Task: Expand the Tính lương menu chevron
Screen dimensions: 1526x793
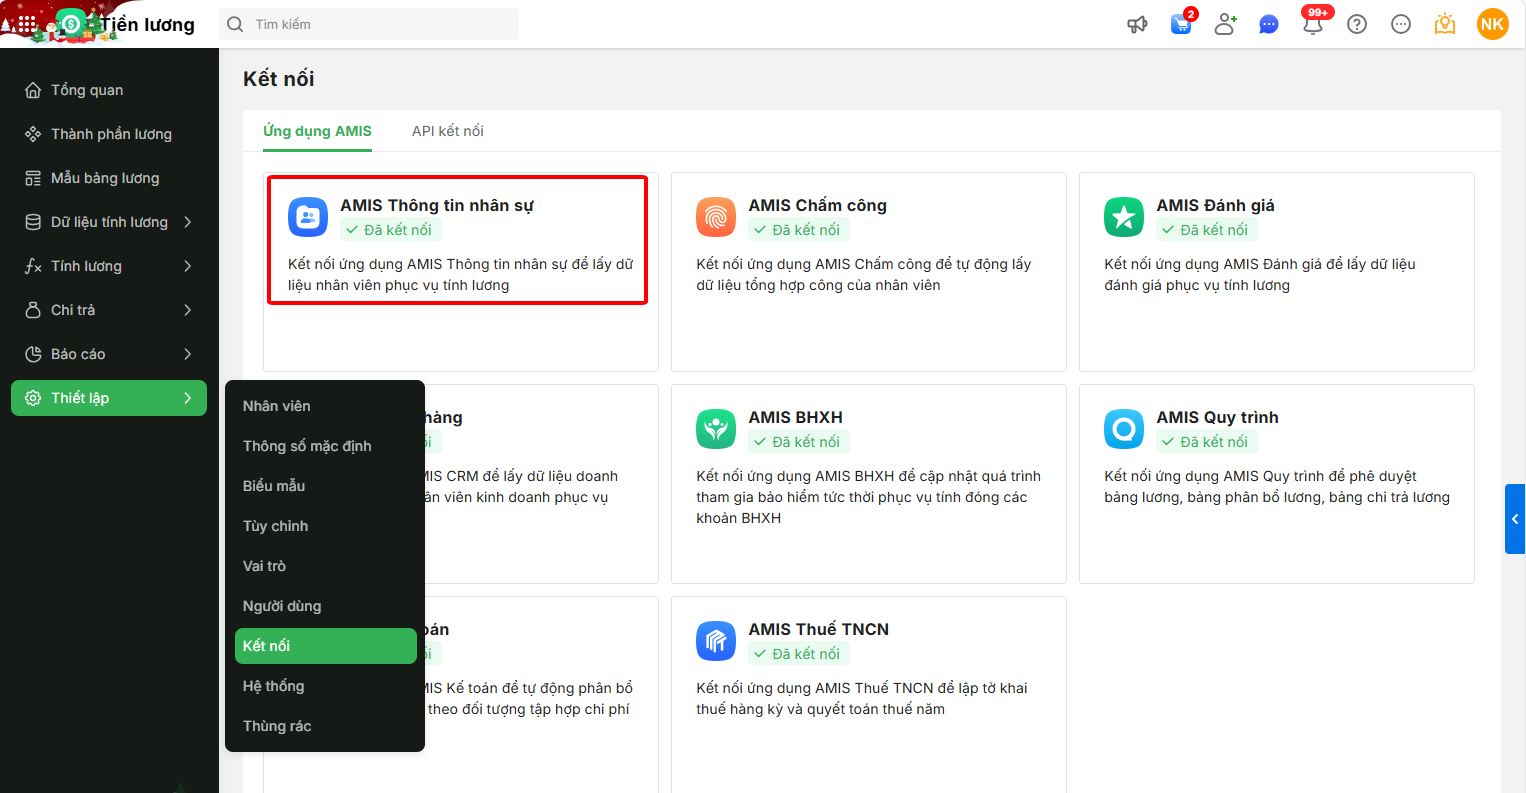Action: pyautogui.click(x=188, y=266)
